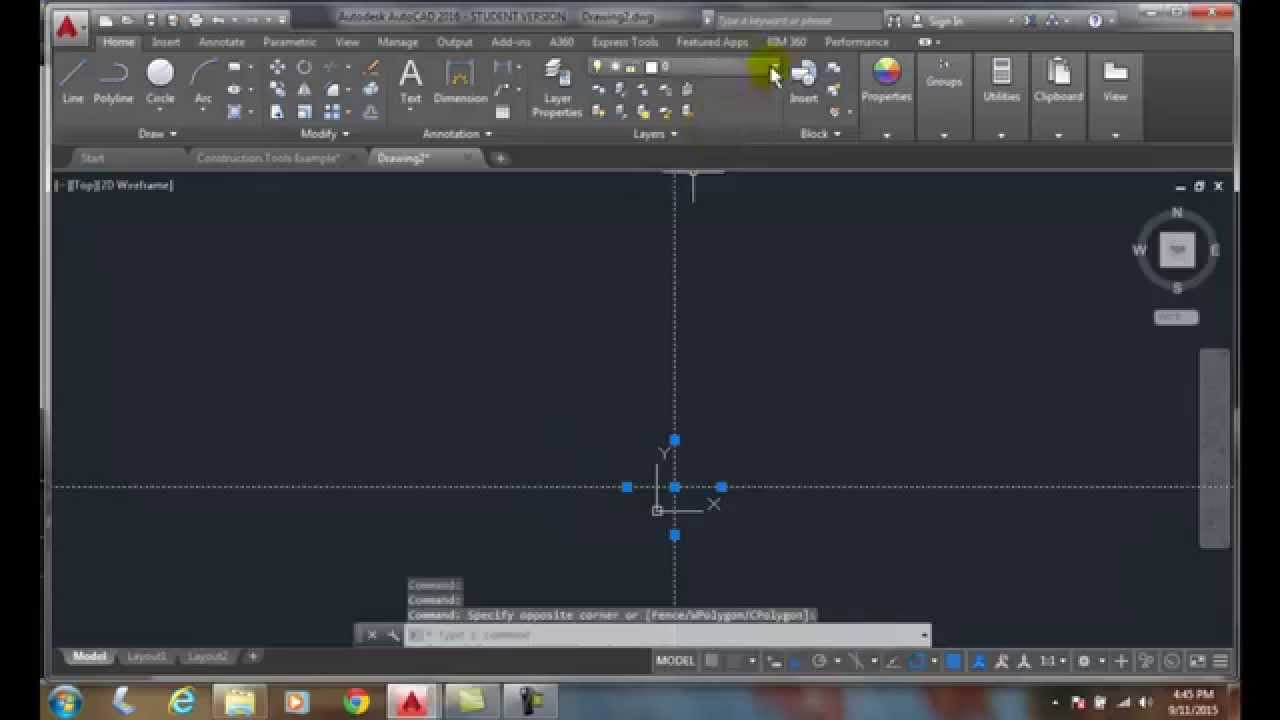Image resolution: width=1280 pixels, height=720 pixels.
Task: Click the 2D Wireframe visual style label
Action: pos(135,185)
